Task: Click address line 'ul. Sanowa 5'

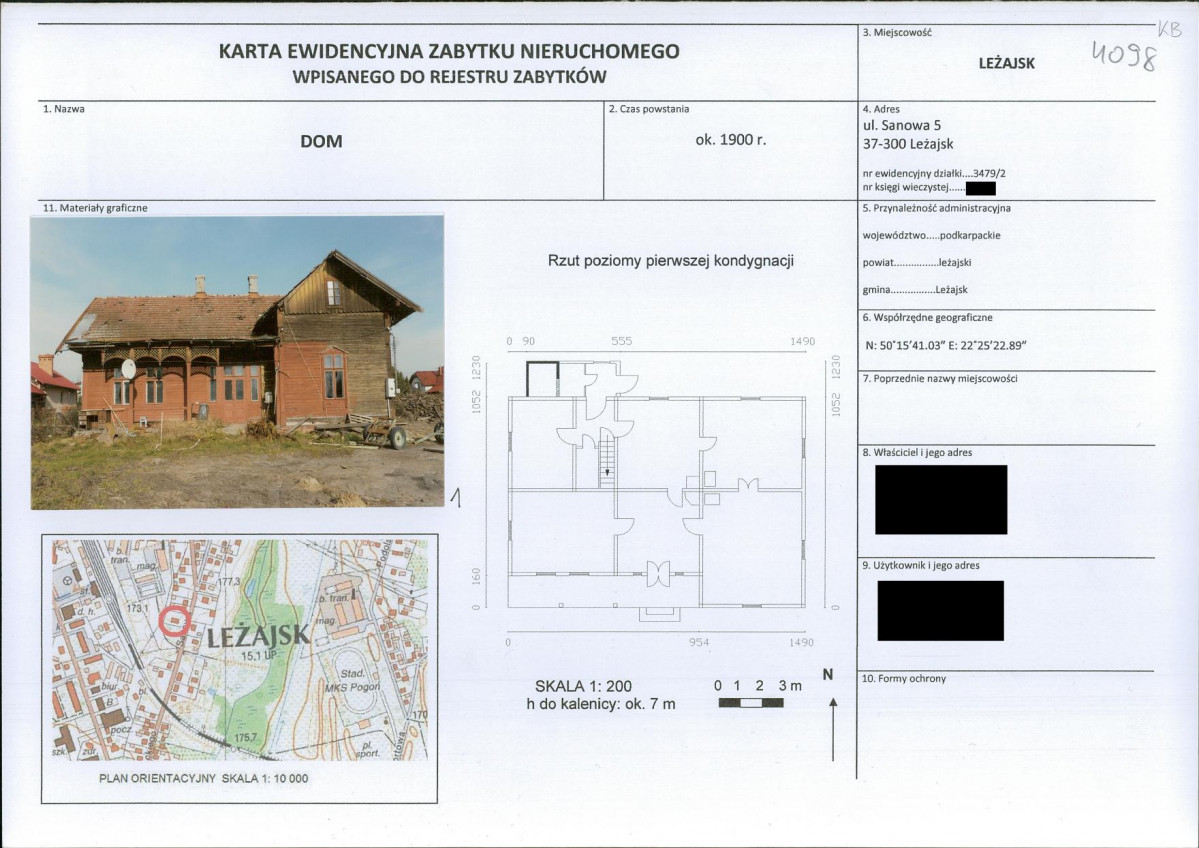Action: click(x=902, y=125)
